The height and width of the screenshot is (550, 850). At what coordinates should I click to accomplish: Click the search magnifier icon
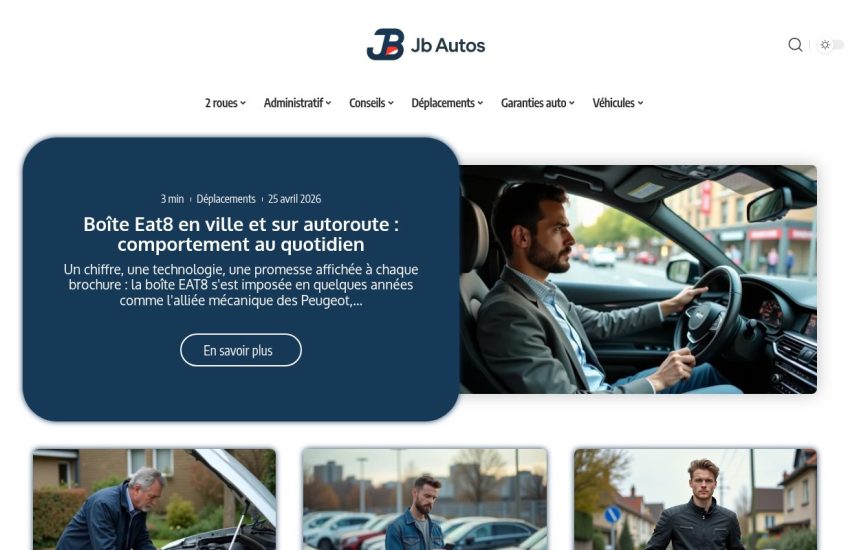(x=795, y=44)
